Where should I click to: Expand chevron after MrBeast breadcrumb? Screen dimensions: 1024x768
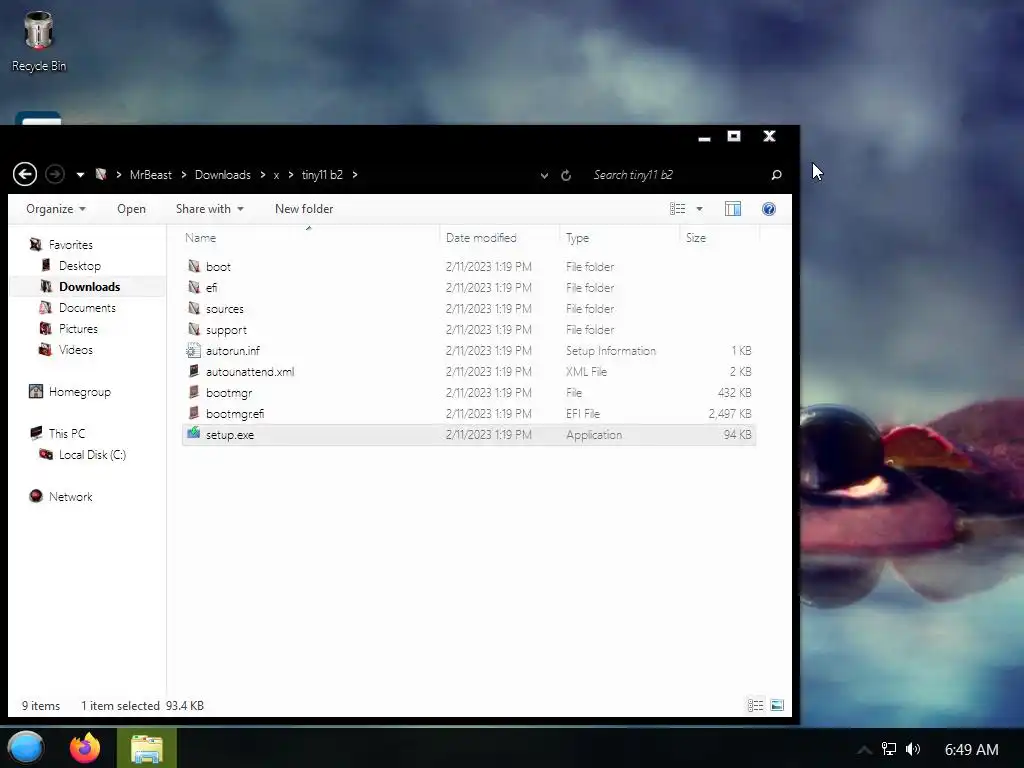point(184,175)
